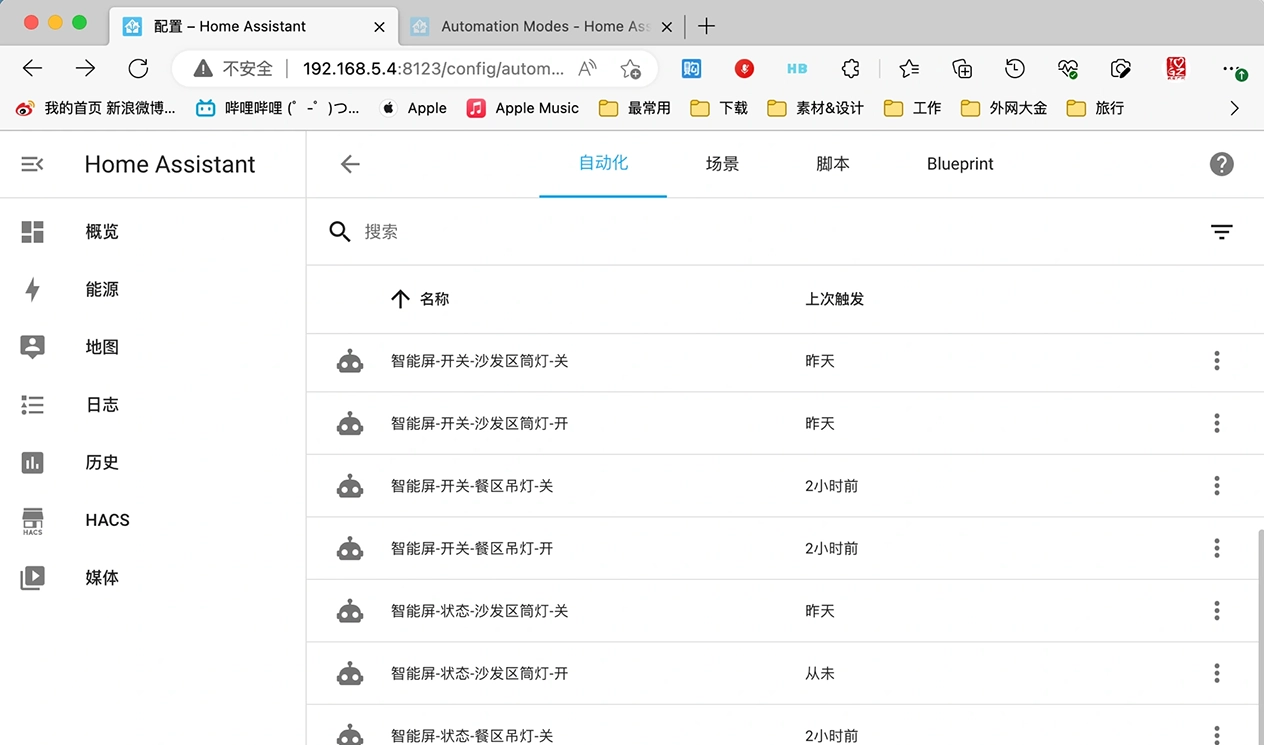
Task: Click robot icon of 智能屏-开关-沙发区筒灯-关
Action: pyautogui.click(x=350, y=361)
